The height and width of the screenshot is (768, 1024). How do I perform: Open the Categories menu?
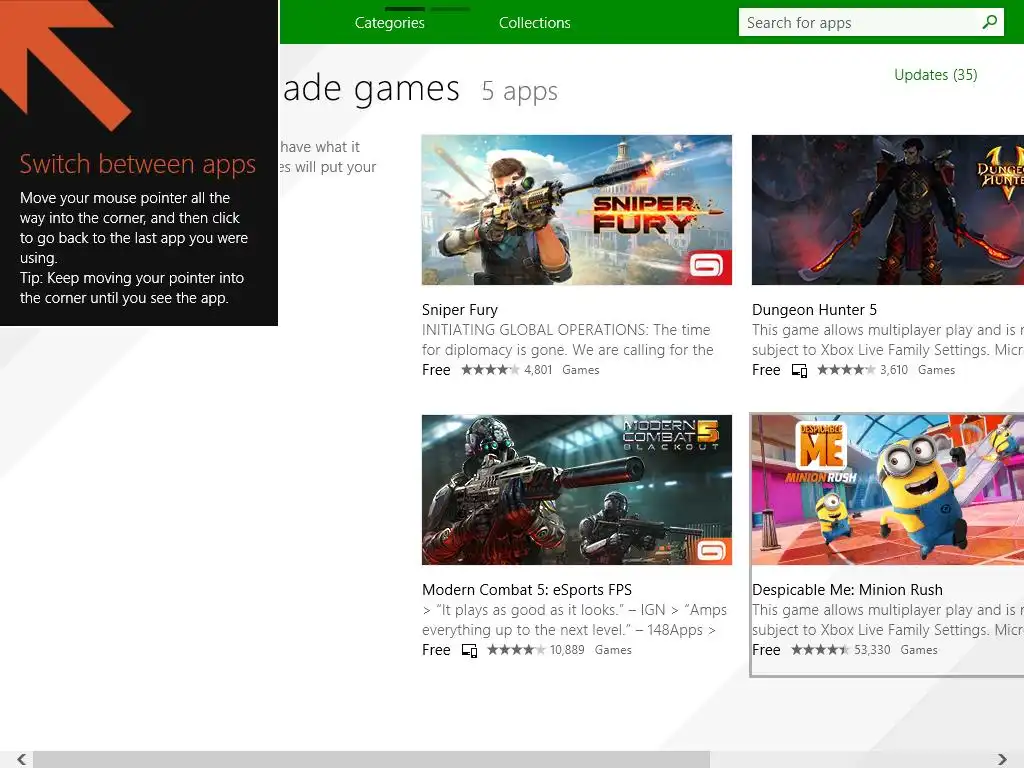pyautogui.click(x=389, y=23)
